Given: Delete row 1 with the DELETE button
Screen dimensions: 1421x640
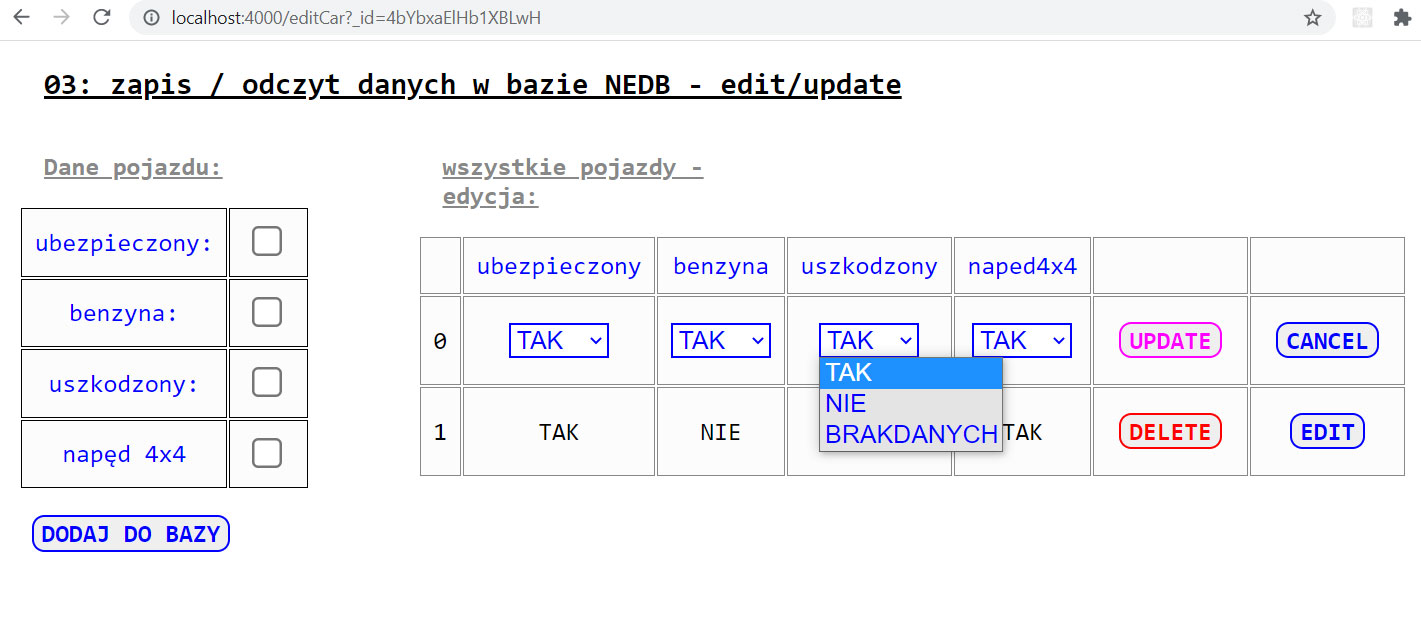Looking at the screenshot, I should click(x=1170, y=432).
